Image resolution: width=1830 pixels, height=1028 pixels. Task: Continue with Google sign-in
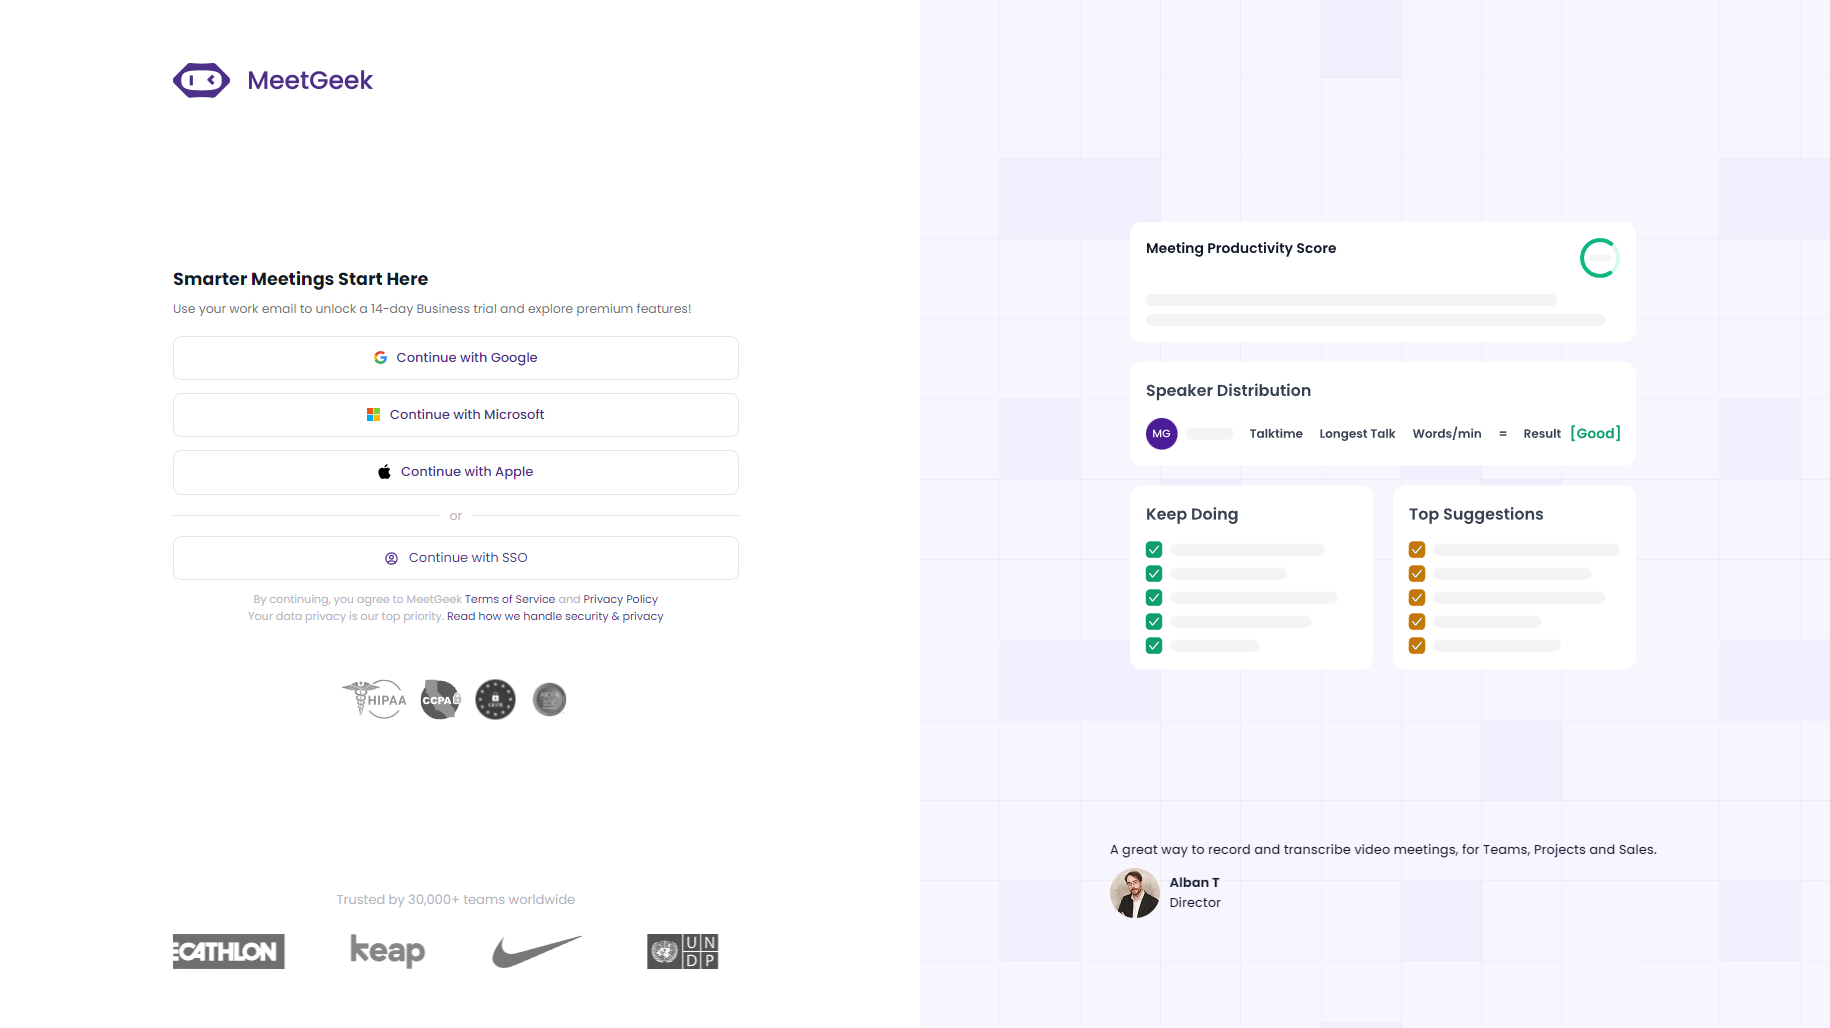pos(456,358)
